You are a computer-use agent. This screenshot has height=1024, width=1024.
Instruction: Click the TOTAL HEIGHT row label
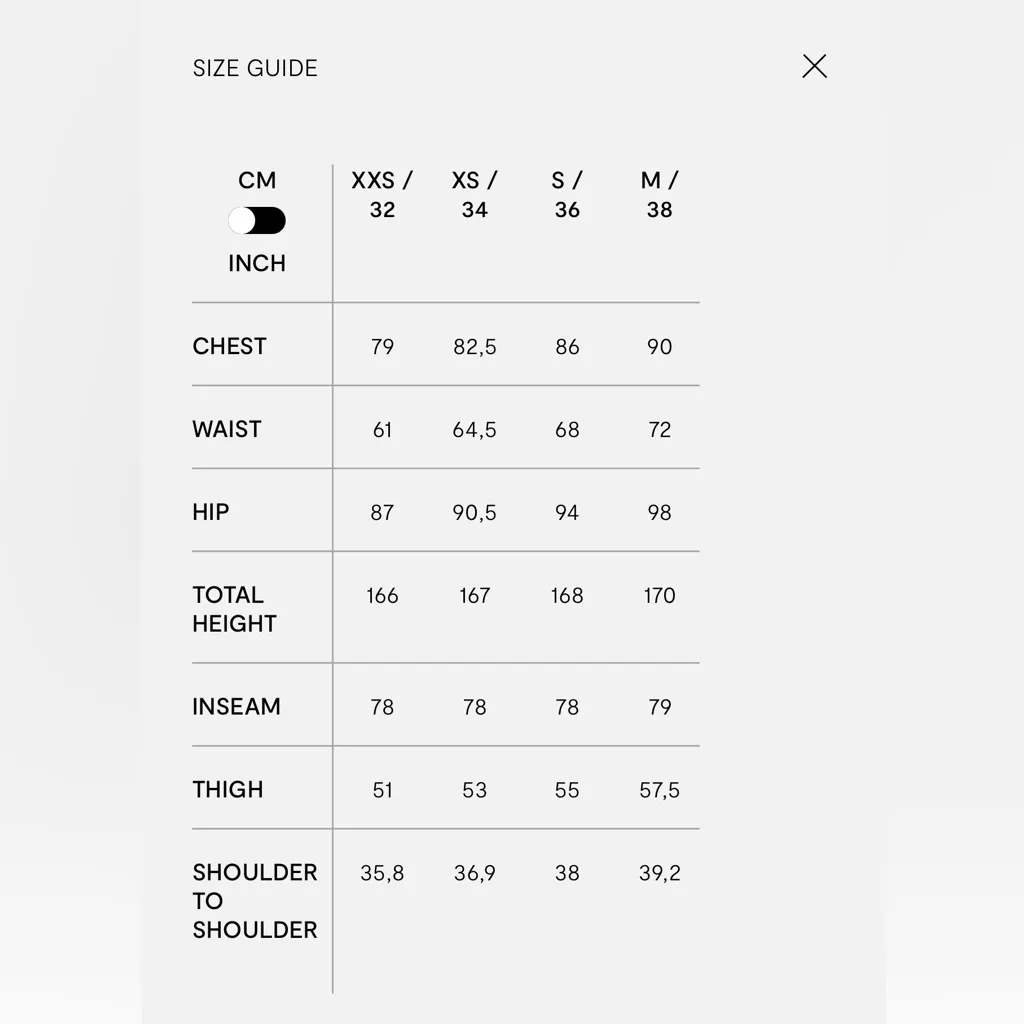click(234, 609)
